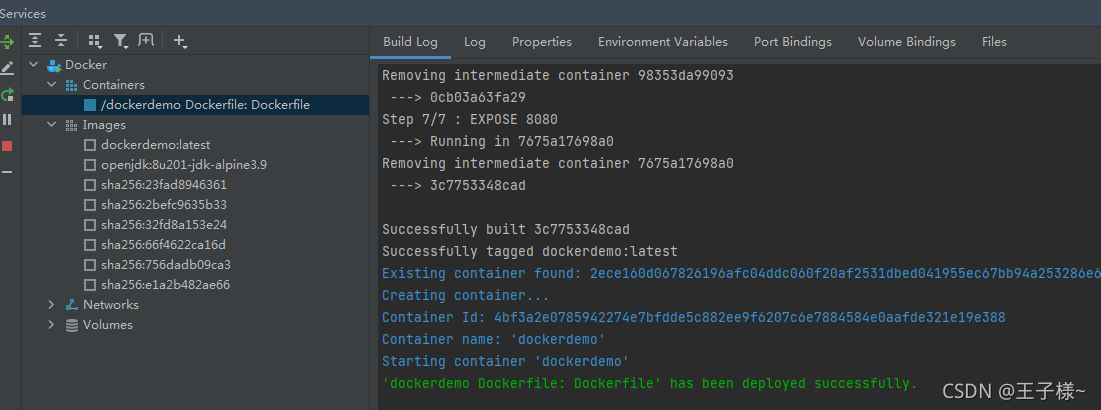Open the Volume Bindings tab

906,42
